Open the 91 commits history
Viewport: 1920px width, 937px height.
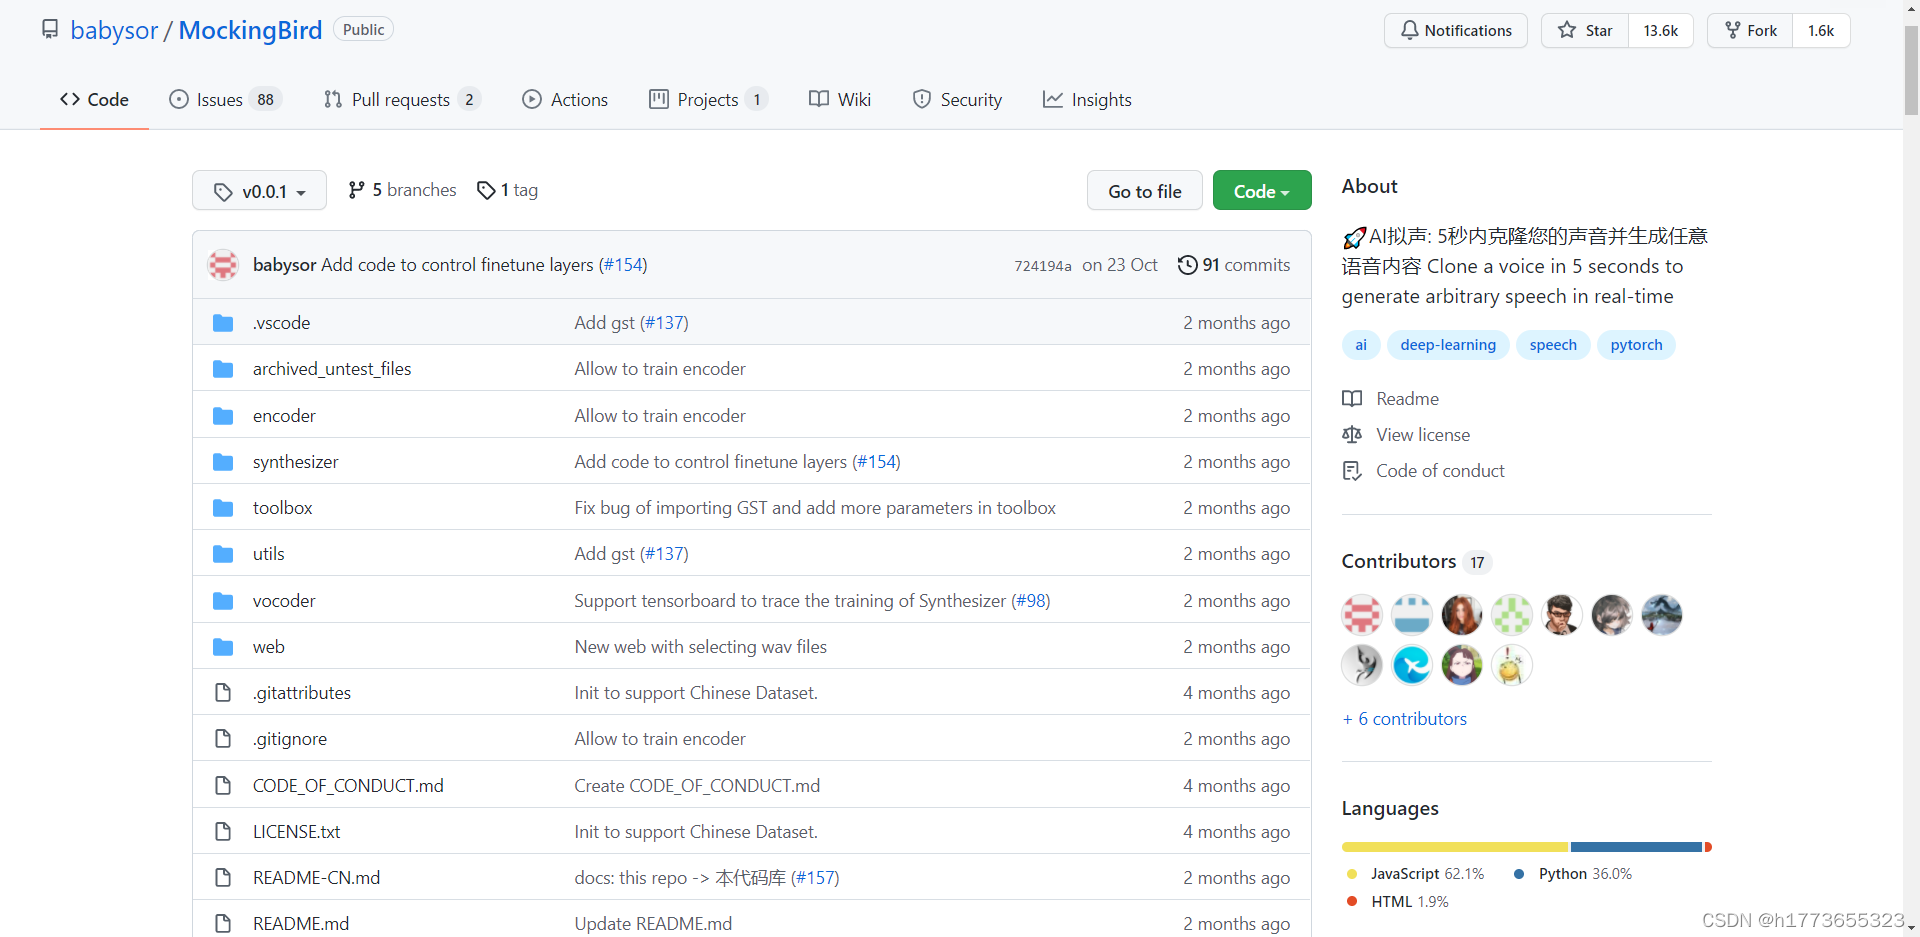(1234, 265)
